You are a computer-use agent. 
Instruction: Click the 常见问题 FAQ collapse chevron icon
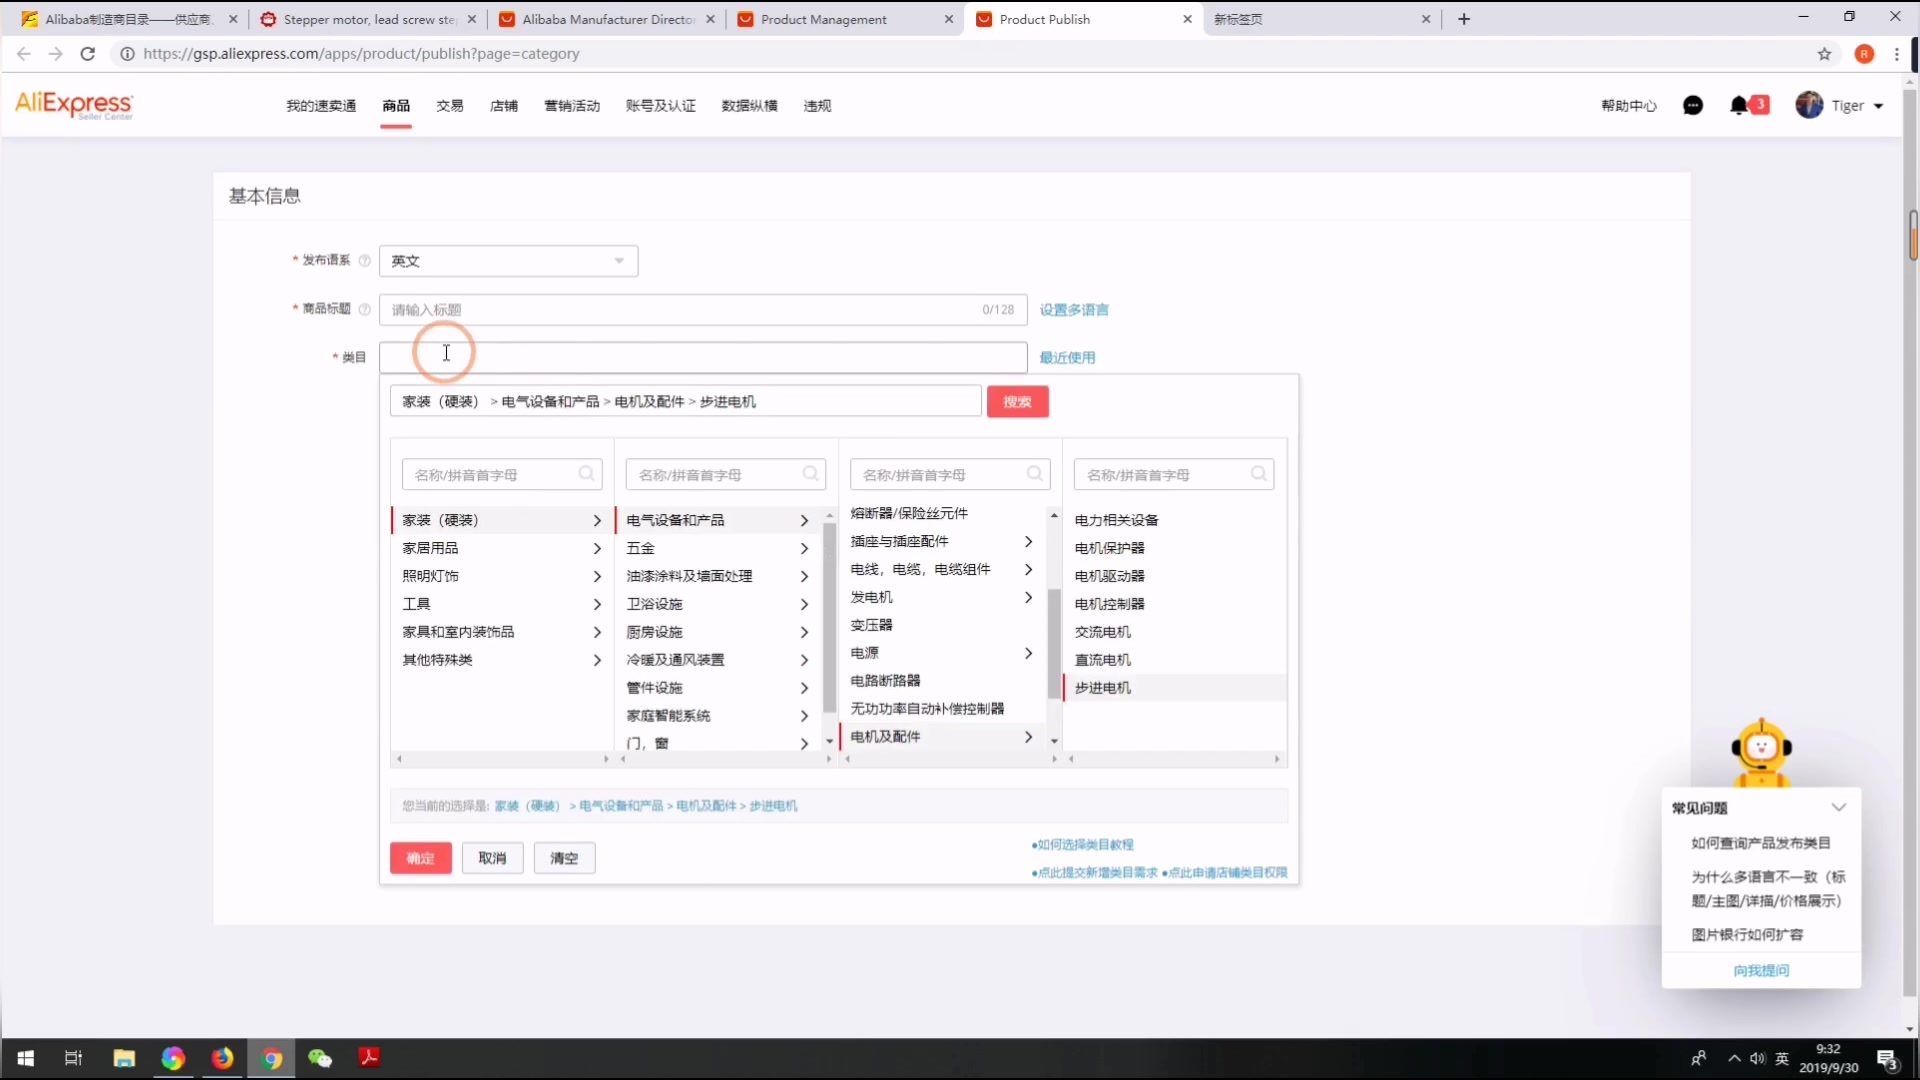click(1840, 807)
